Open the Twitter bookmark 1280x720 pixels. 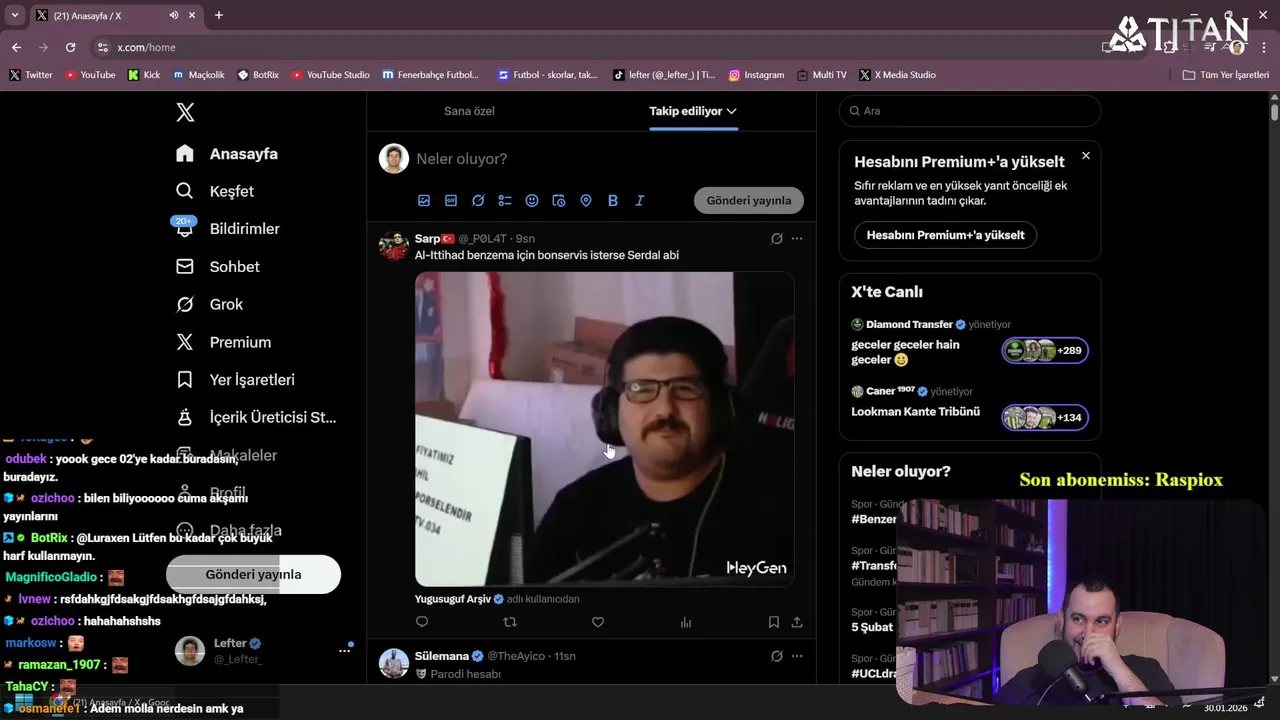pyautogui.click(x=31, y=75)
